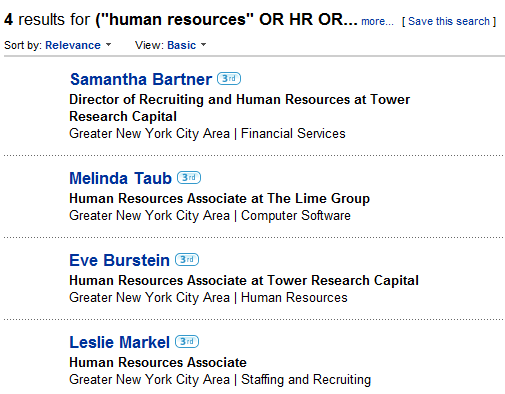Click the arrow next to Relevance
This screenshot has width=505, height=394.
(x=108, y=44)
